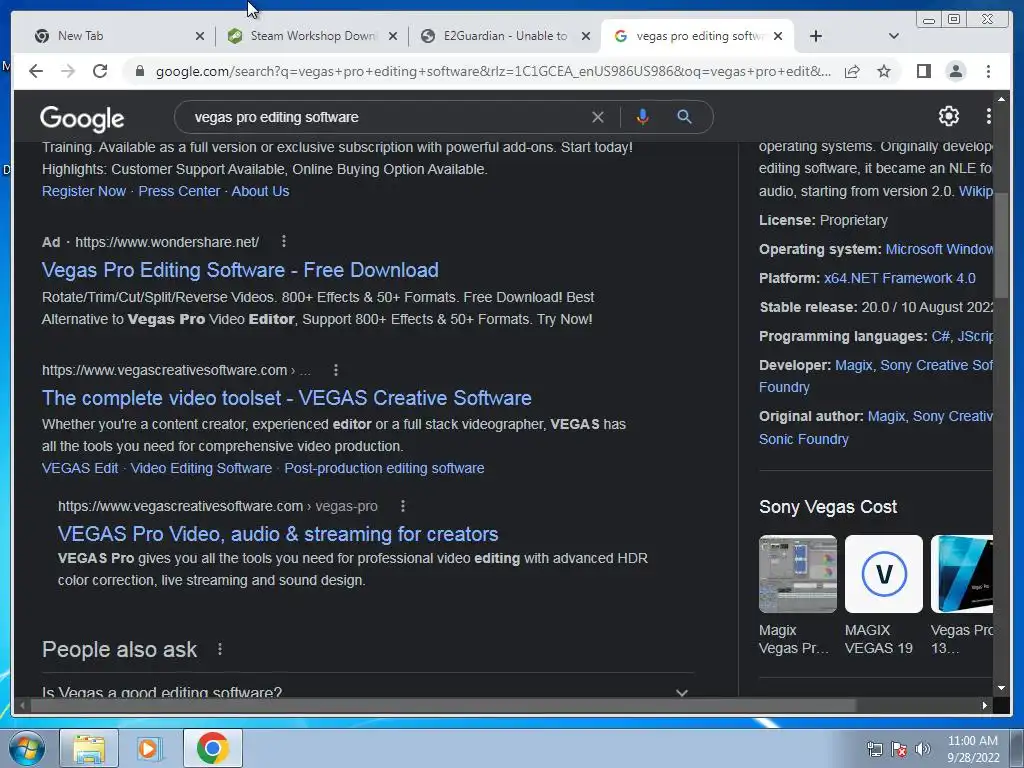The width and height of the screenshot is (1024, 768).
Task: Open the Google apps dots beside the gear
Action: (x=989, y=116)
